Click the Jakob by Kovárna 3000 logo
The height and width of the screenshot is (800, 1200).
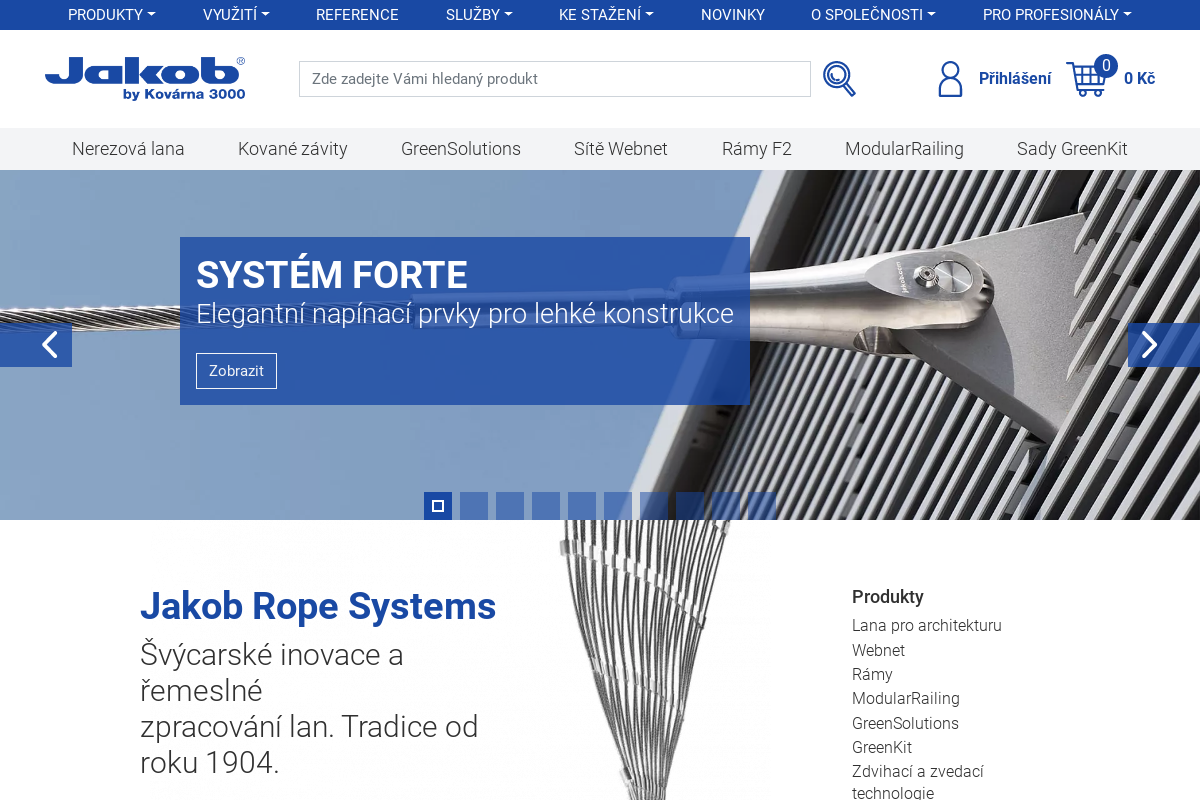click(145, 78)
